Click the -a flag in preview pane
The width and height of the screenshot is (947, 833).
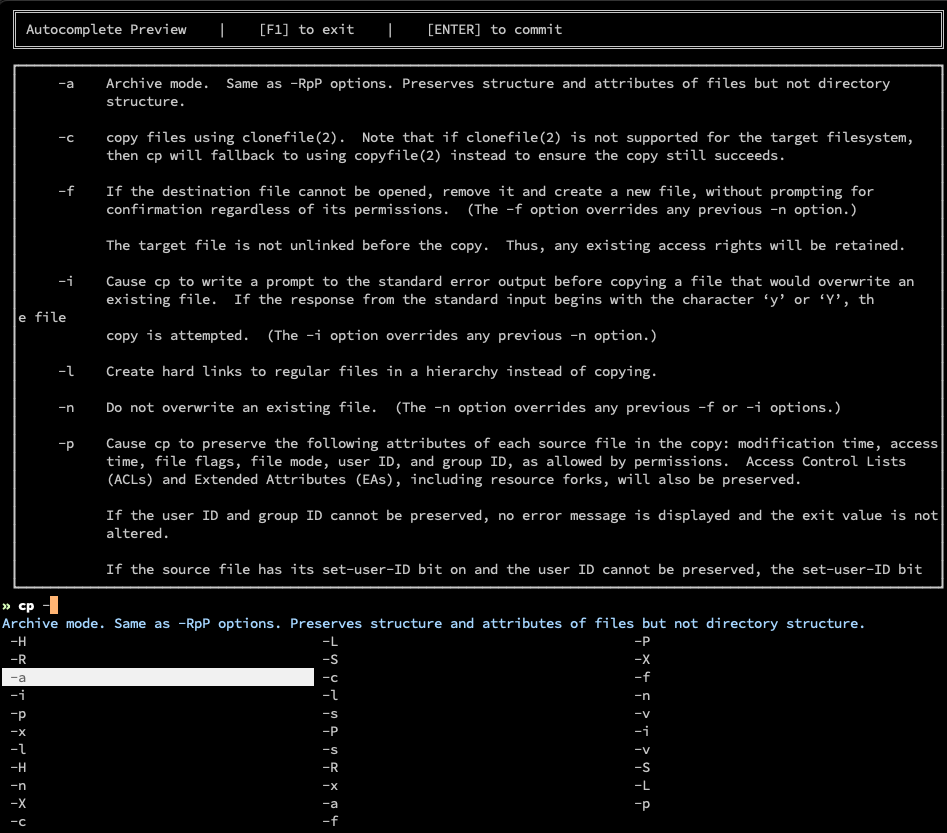[66, 84]
